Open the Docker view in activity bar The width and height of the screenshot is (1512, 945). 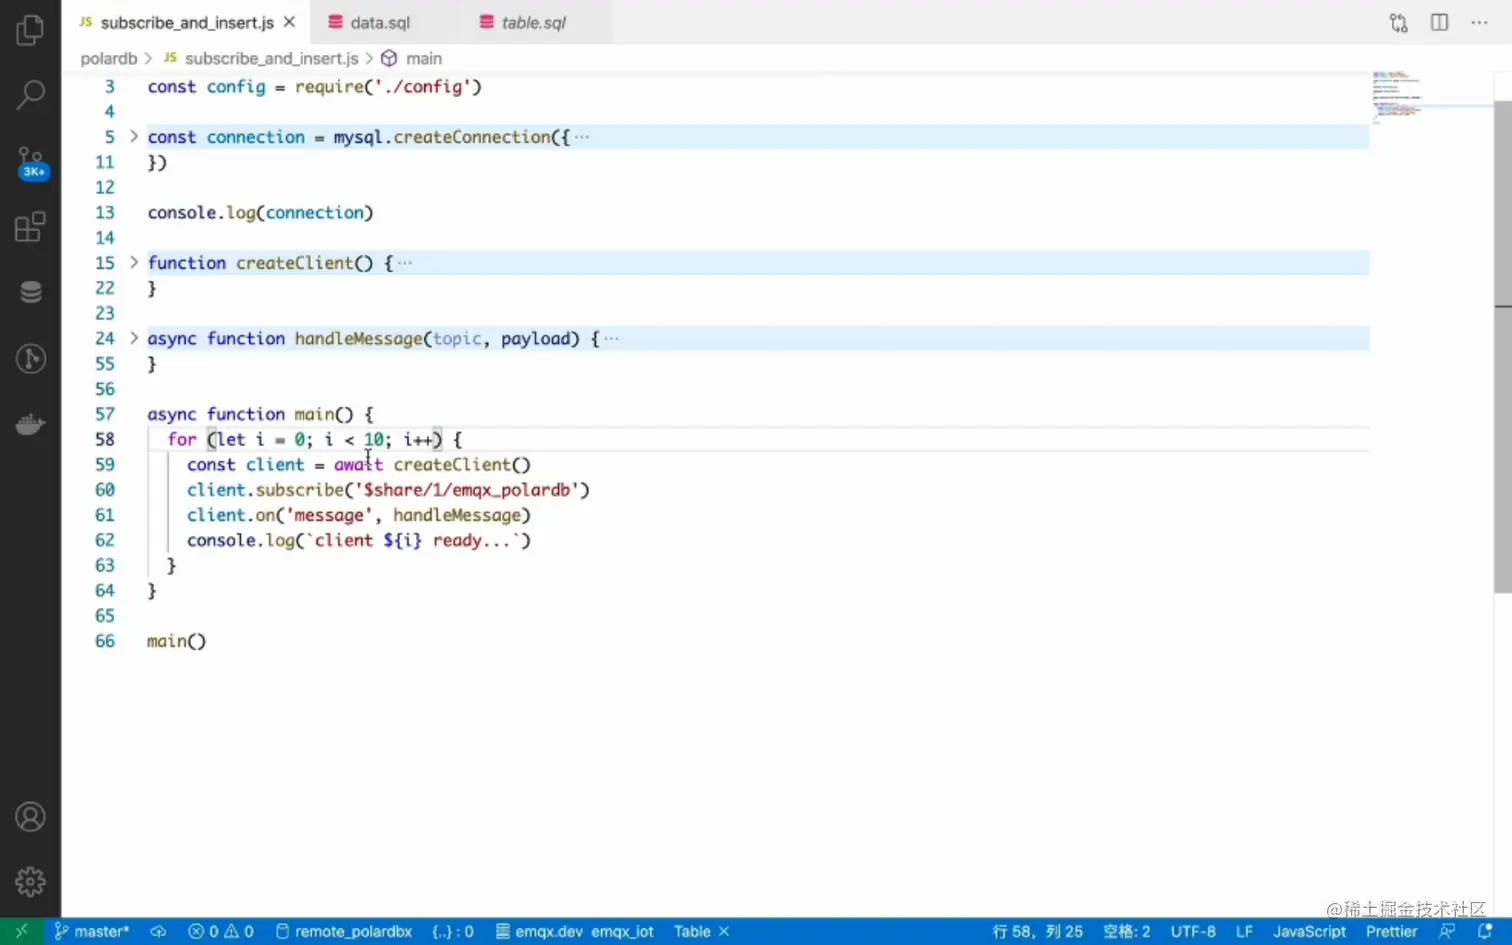(x=30, y=424)
